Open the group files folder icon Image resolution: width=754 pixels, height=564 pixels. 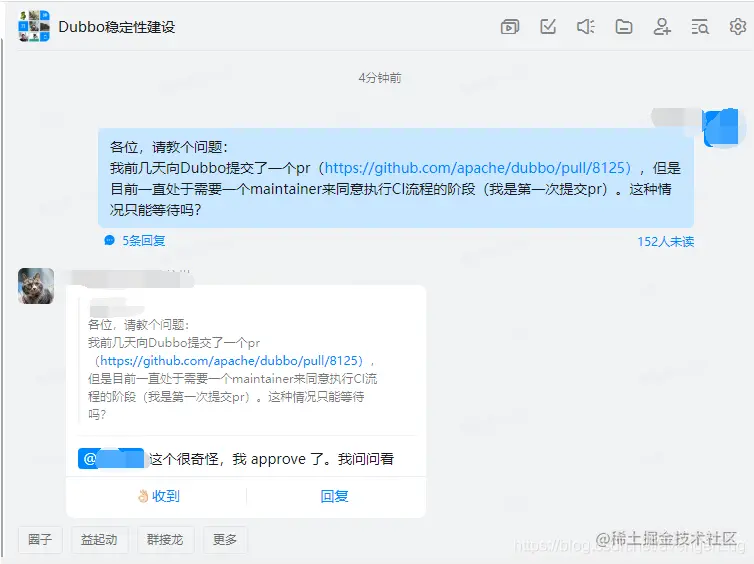click(624, 26)
